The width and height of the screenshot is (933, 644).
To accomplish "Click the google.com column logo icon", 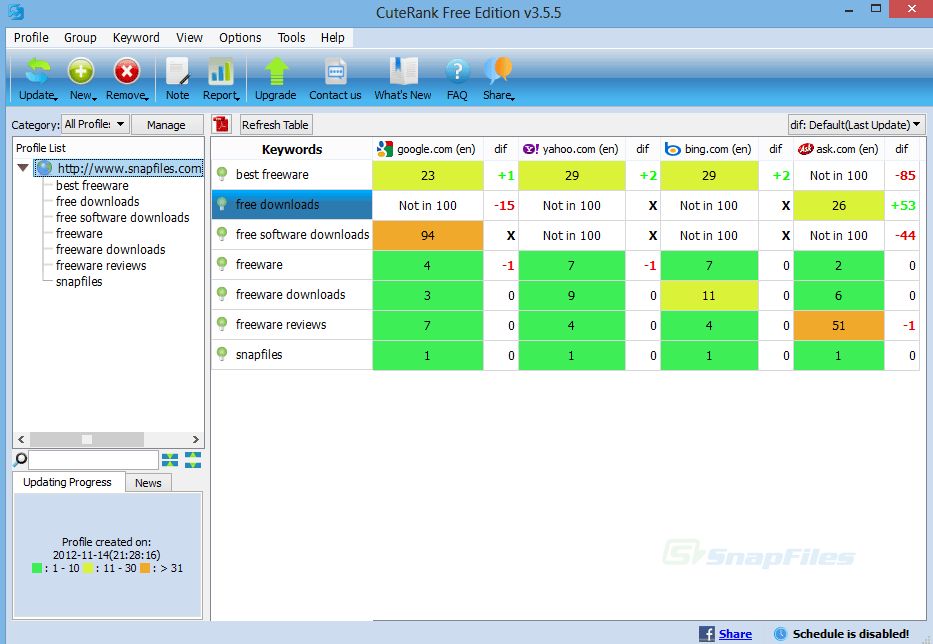I will [x=385, y=149].
